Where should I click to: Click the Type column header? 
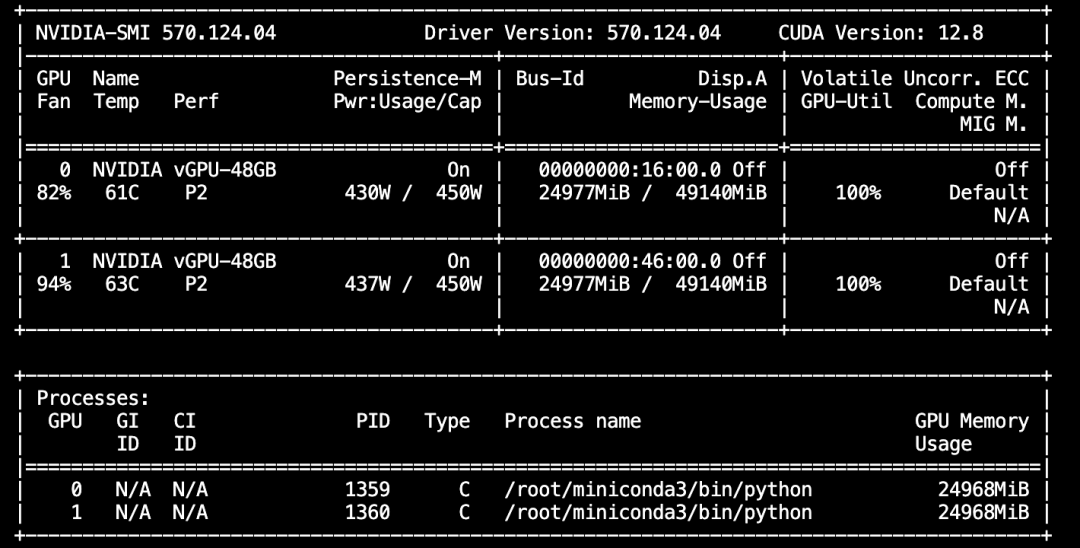tap(447, 421)
